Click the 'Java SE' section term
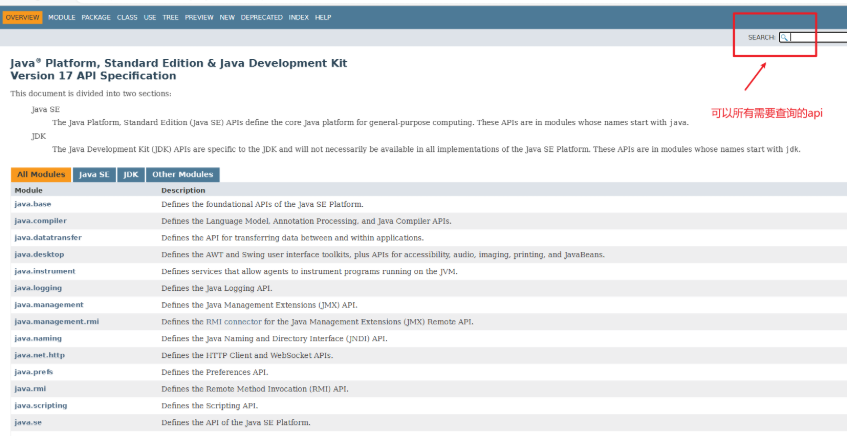Image resolution: width=847 pixels, height=436 pixels. coord(45,109)
